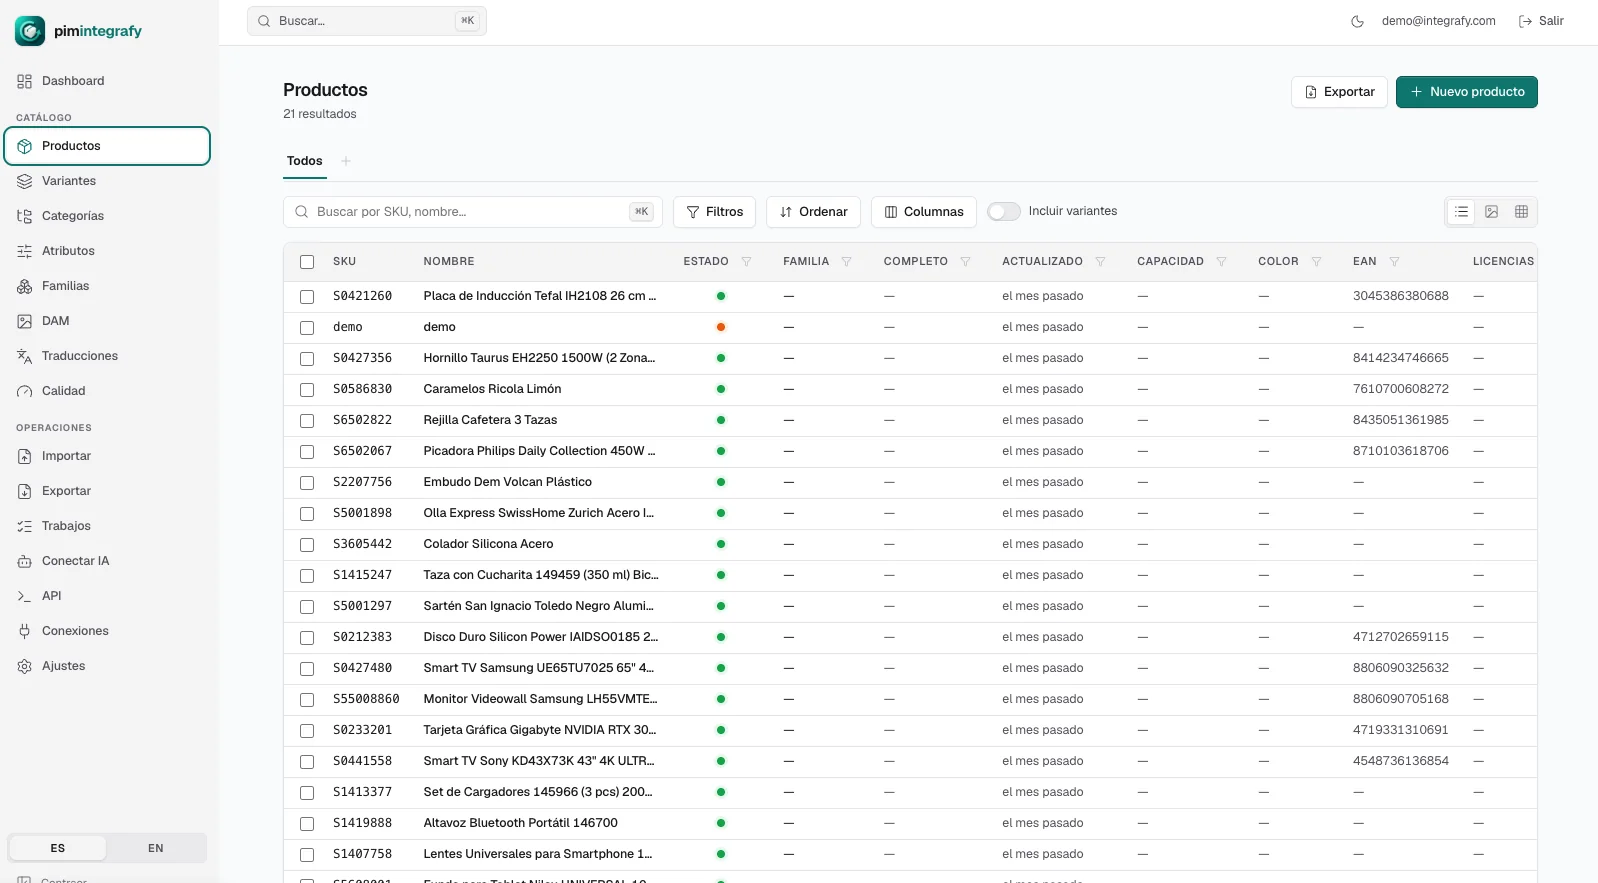The image size is (1598, 883).
Task: Click the Color column filter funnel
Action: pos(1316,262)
